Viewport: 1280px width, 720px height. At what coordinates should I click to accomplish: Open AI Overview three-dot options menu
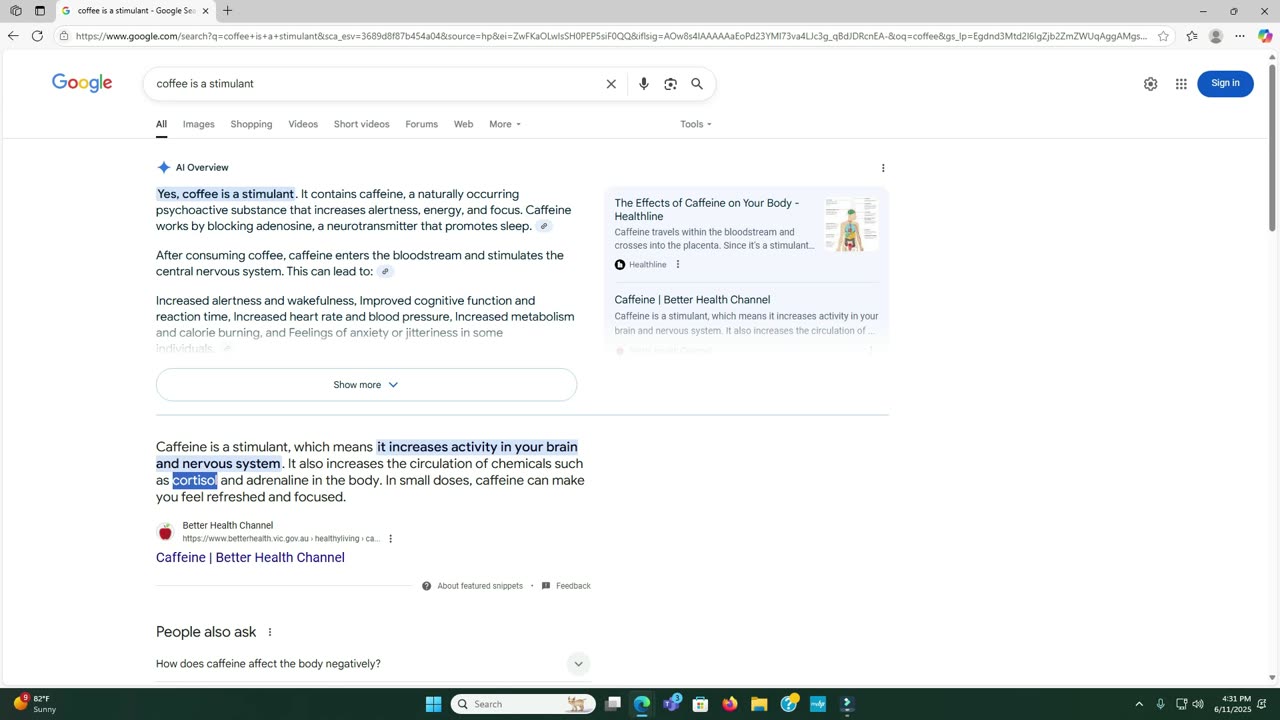(883, 168)
